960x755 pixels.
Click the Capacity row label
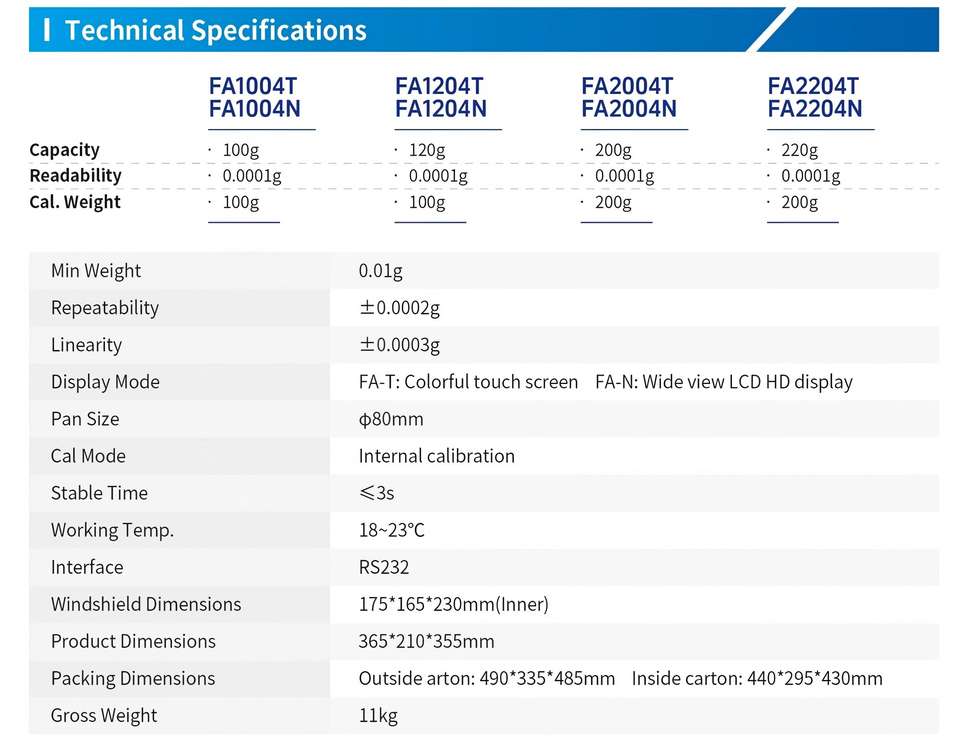64,150
